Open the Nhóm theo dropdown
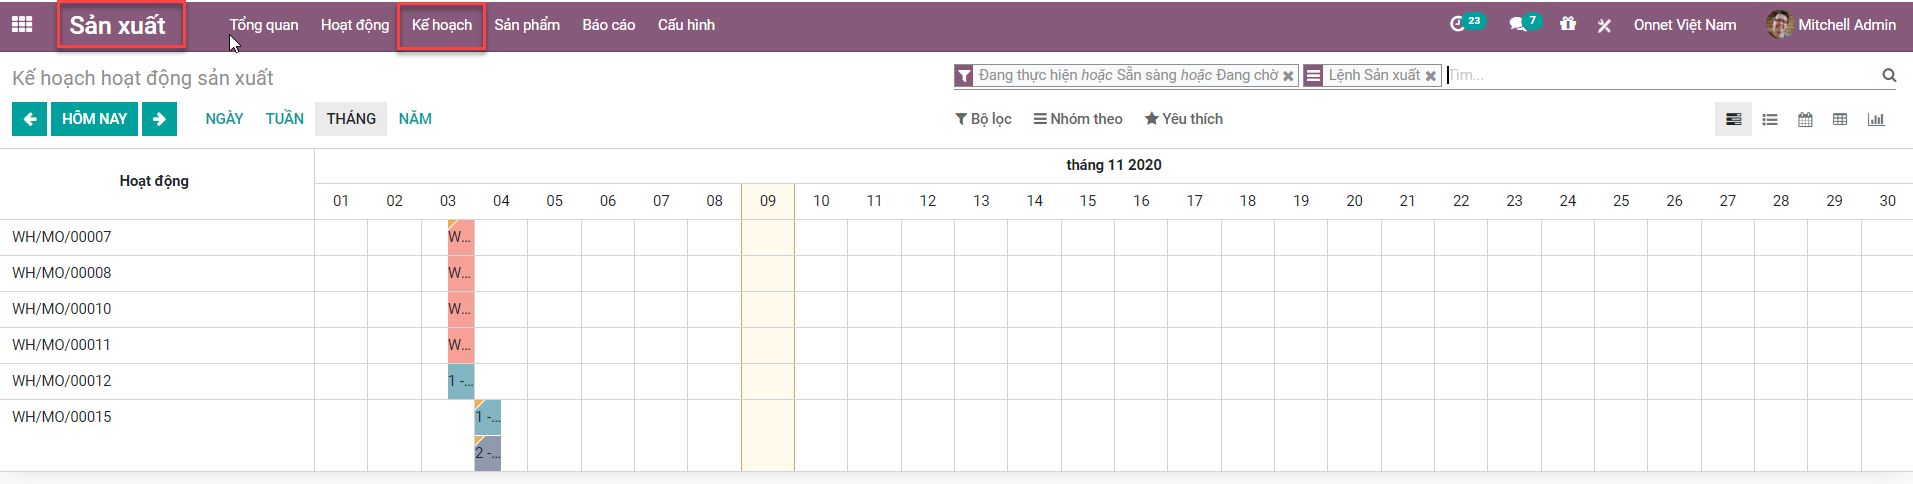The width and height of the screenshot is (1913, 484). tap(1078, 119)
